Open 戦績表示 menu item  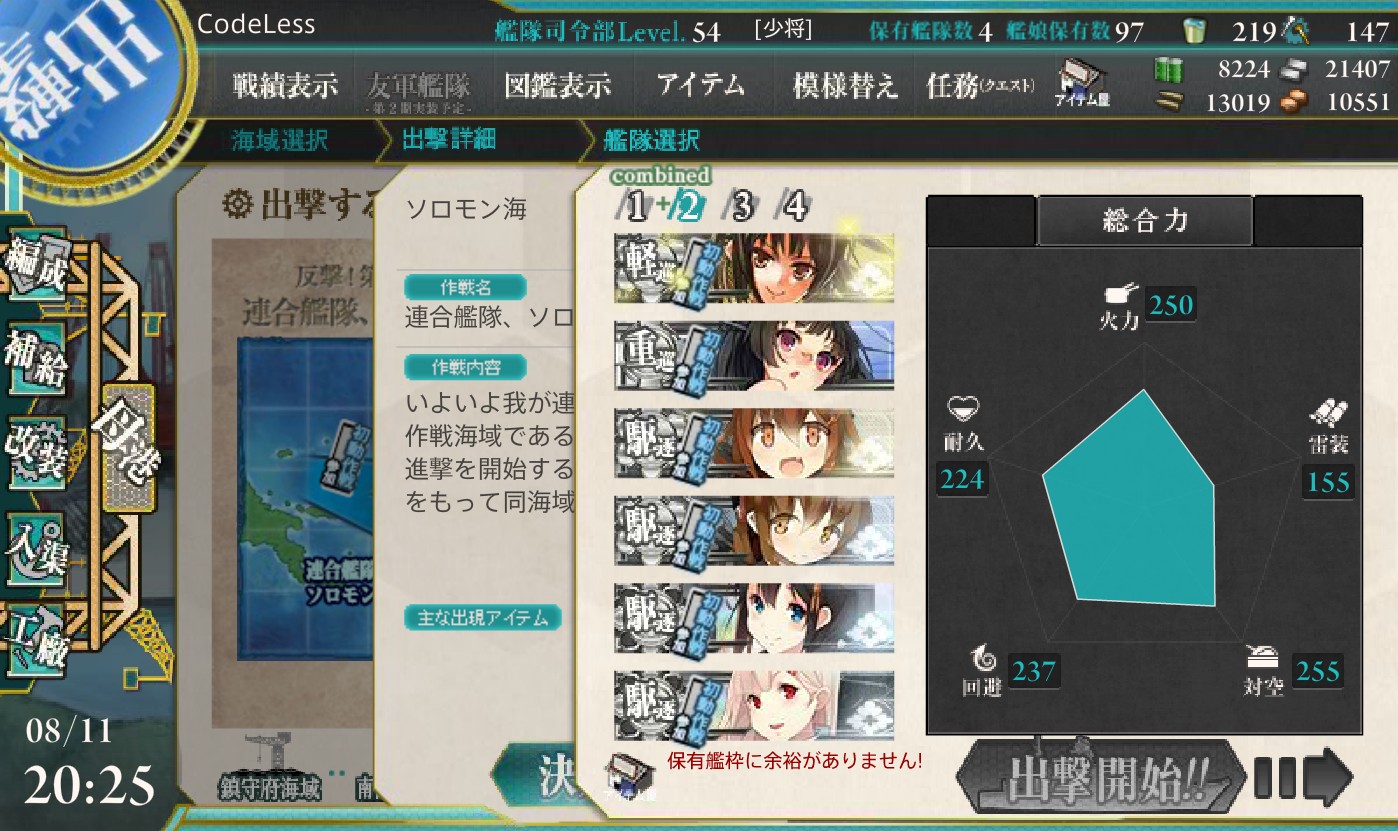286,85
